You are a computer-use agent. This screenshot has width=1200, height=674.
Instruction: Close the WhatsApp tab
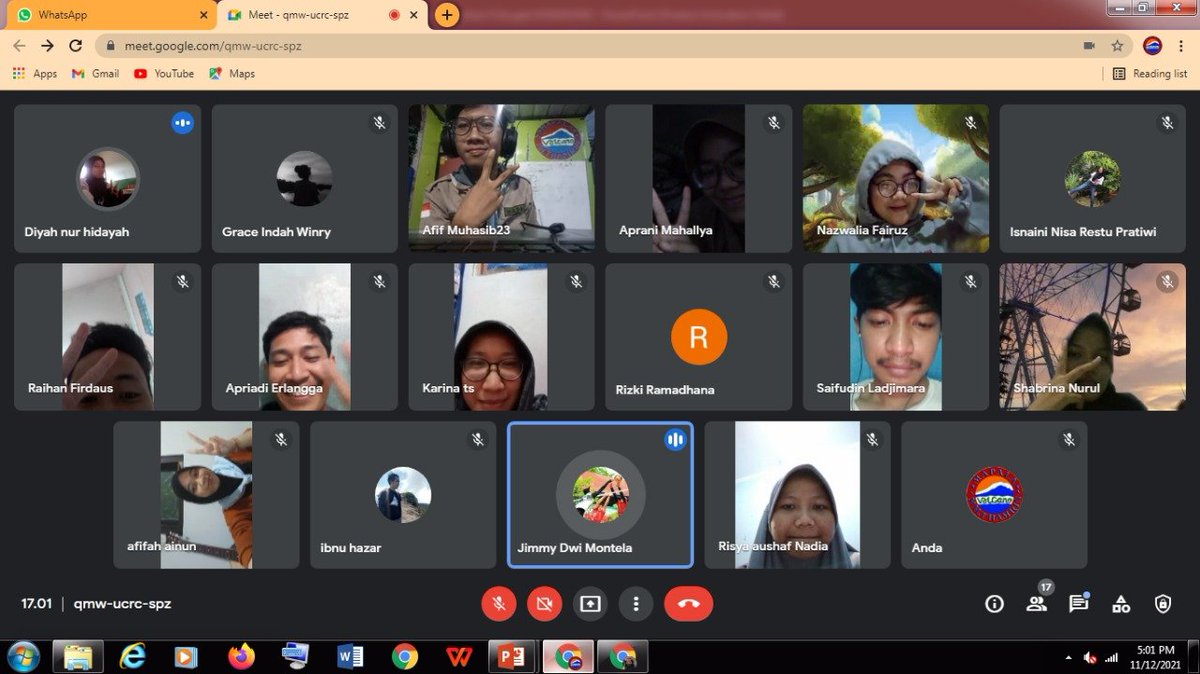(204, 15)
